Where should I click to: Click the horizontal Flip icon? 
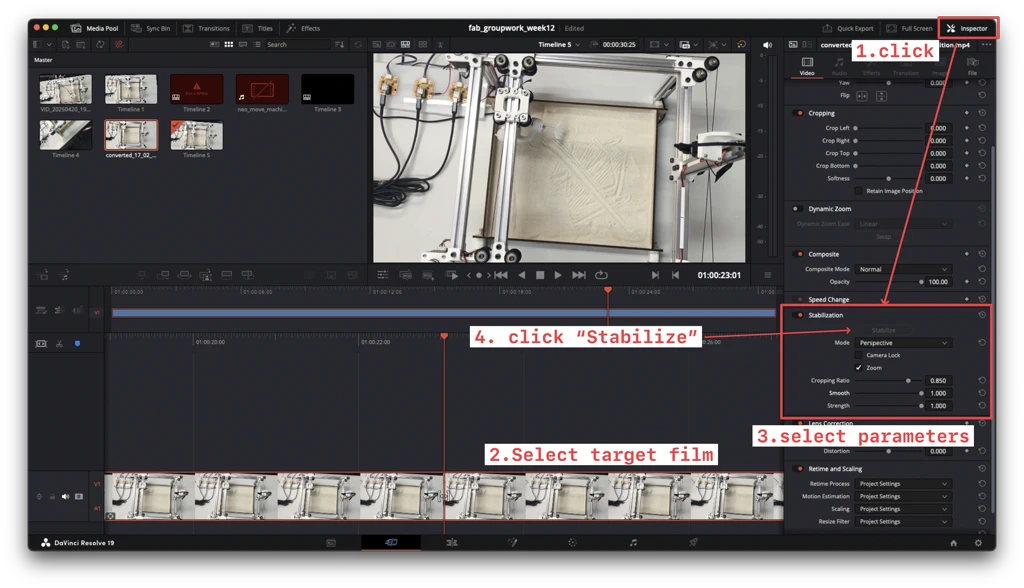[862, 96]
